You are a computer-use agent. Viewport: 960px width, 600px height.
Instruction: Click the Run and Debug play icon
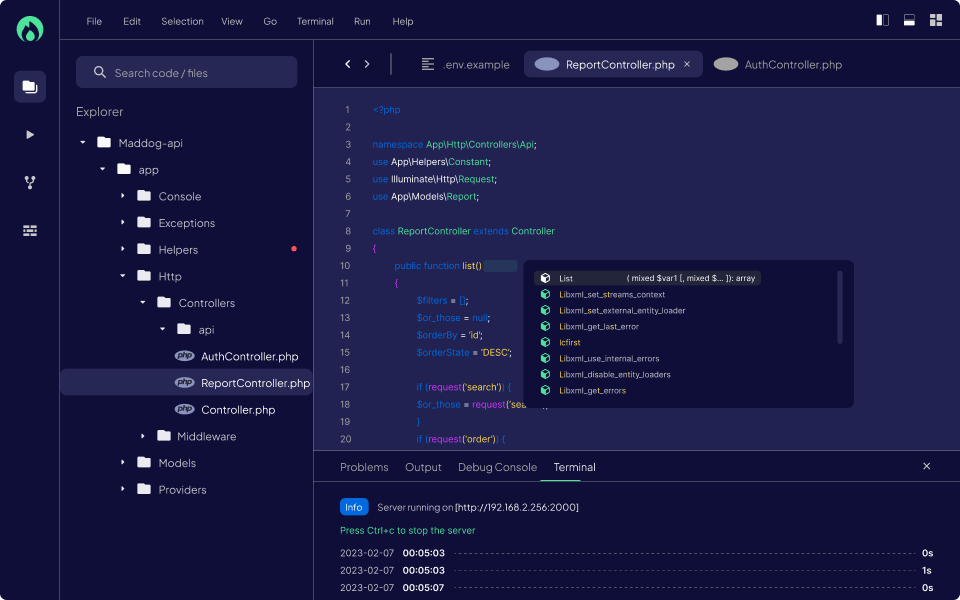(x=30, y=134)
